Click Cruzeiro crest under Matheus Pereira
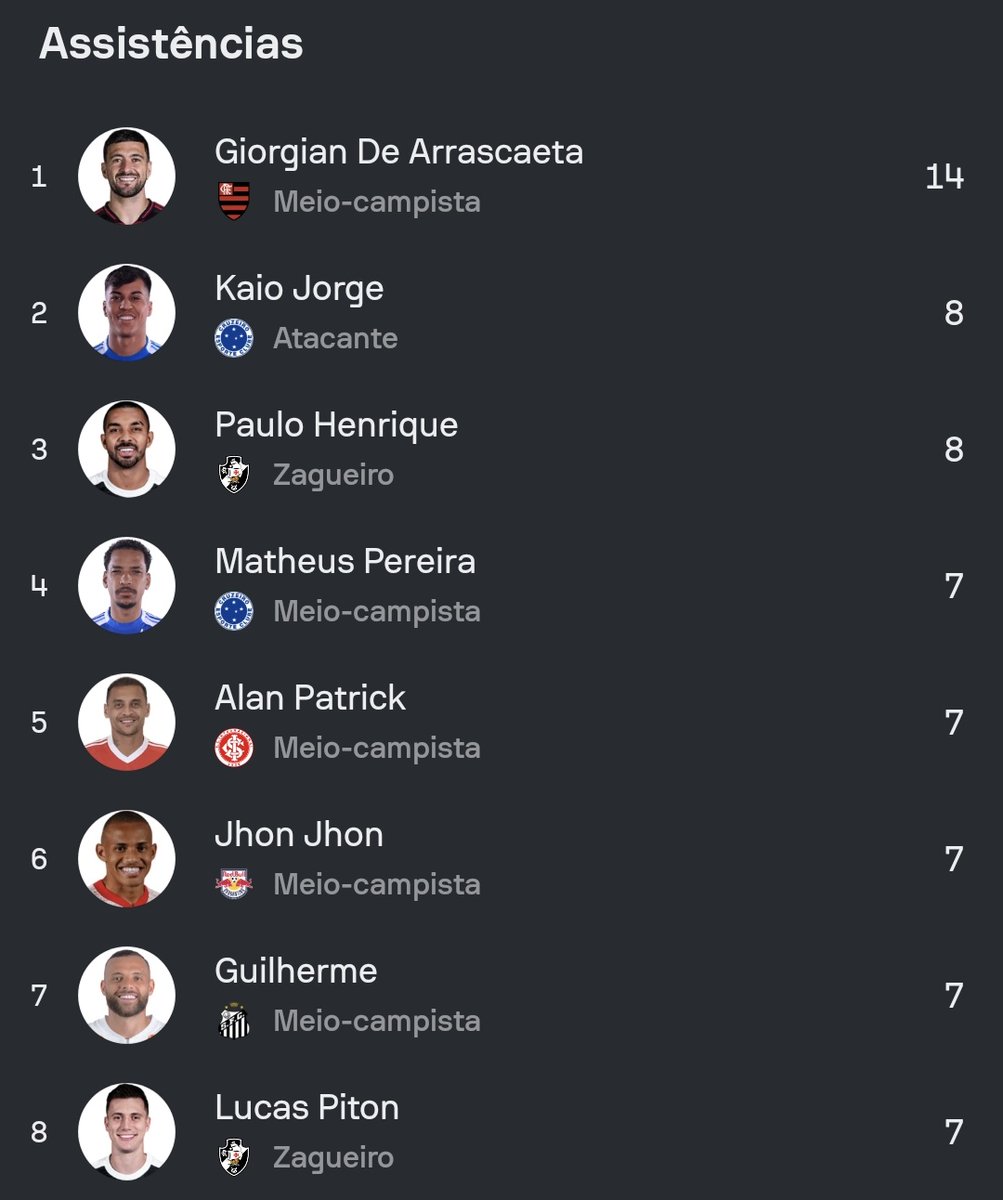Viewport: 1003px width, 1200px height. [234, 611]
